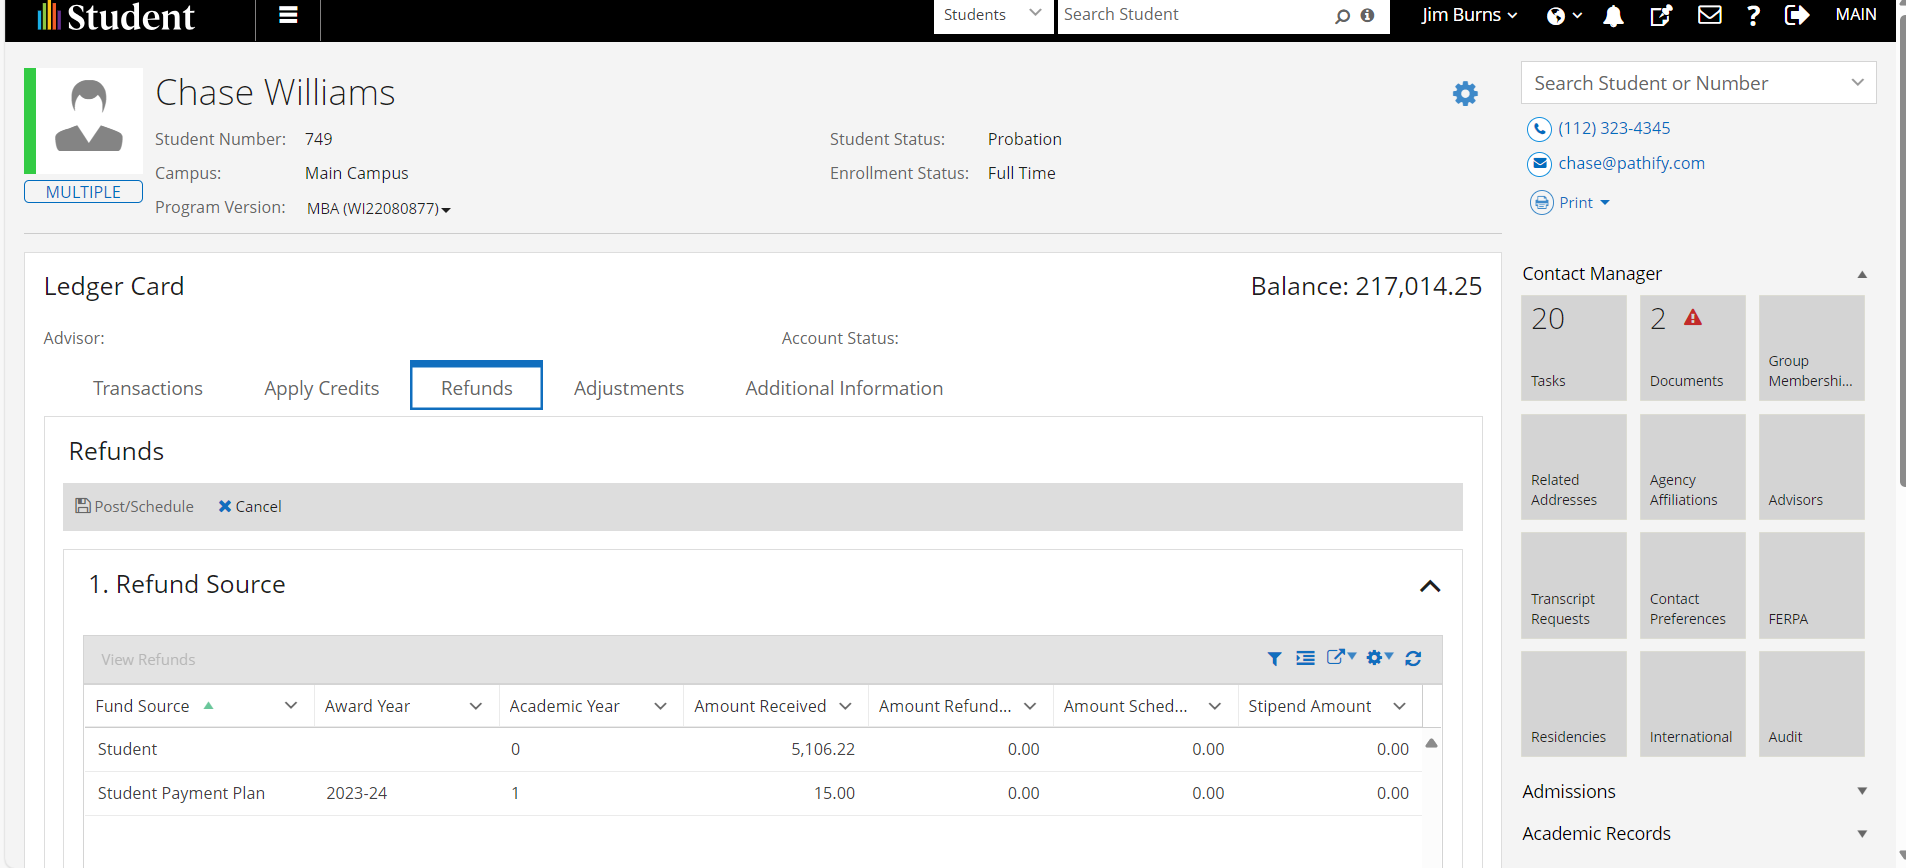The image size is (1906, 868).
Task: Open student settings gear icon
Action: click(x=1465, y=94)
